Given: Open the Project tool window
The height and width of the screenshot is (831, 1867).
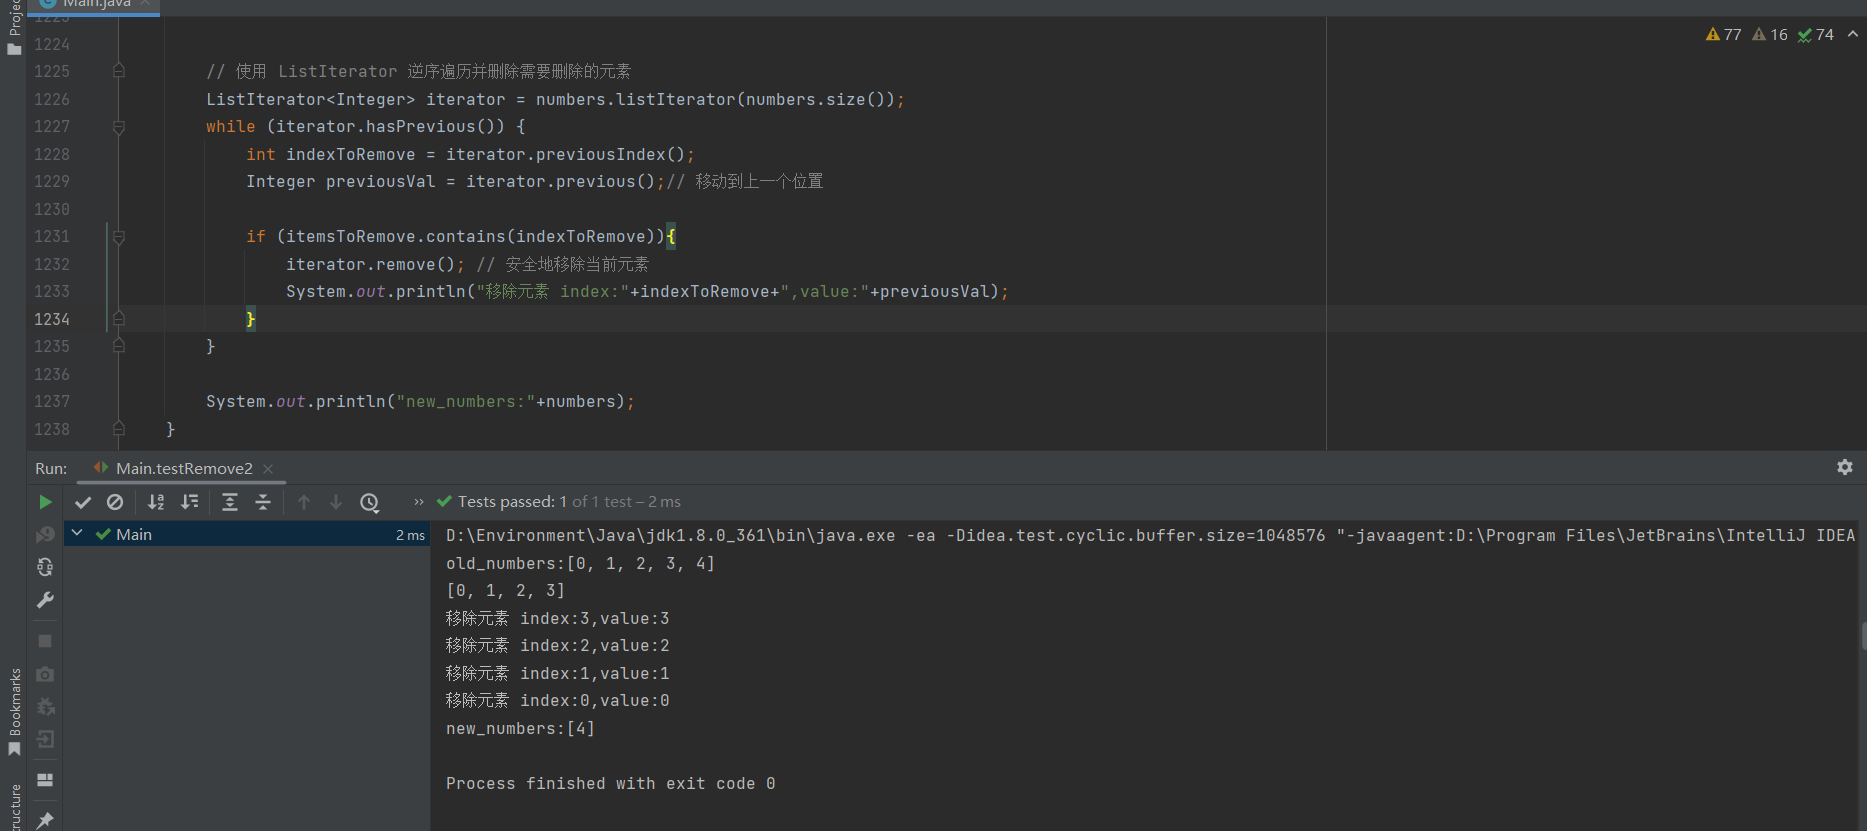Looking at the screenshot, I should click(14, 27).
